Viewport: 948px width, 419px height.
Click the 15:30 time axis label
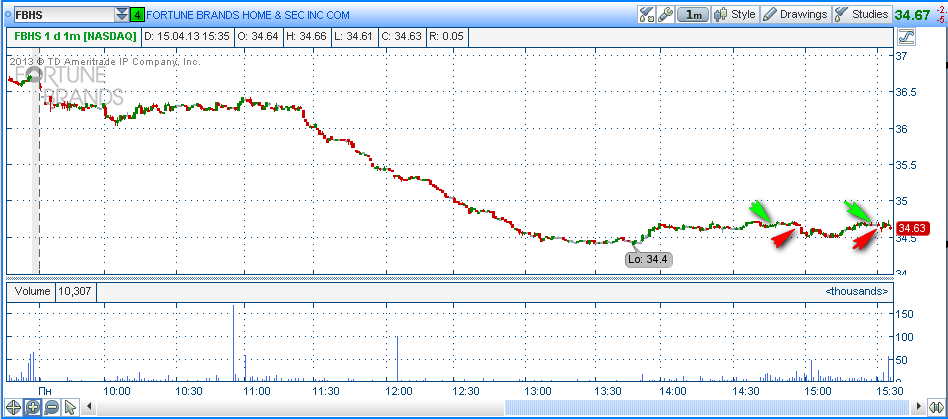coord(891,392)
